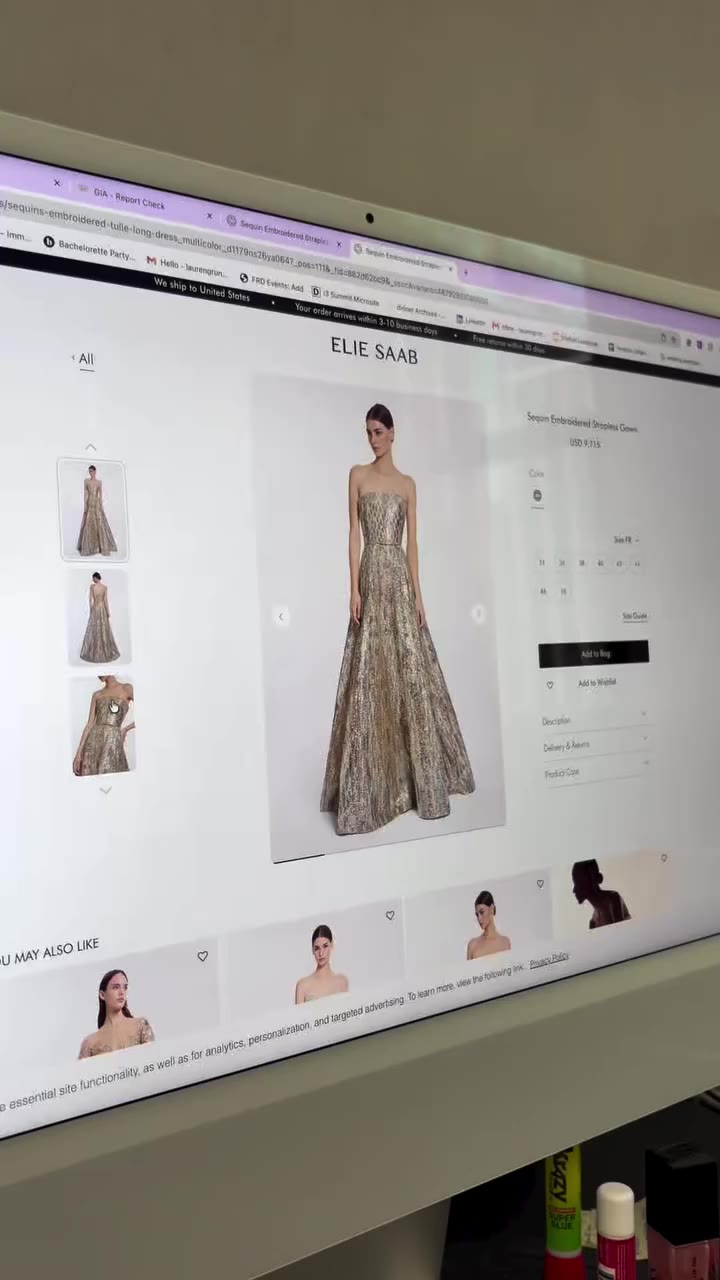This screenshot has width=720, height=1280.
Task: Click the main gown product image
Action: point(379,618)
